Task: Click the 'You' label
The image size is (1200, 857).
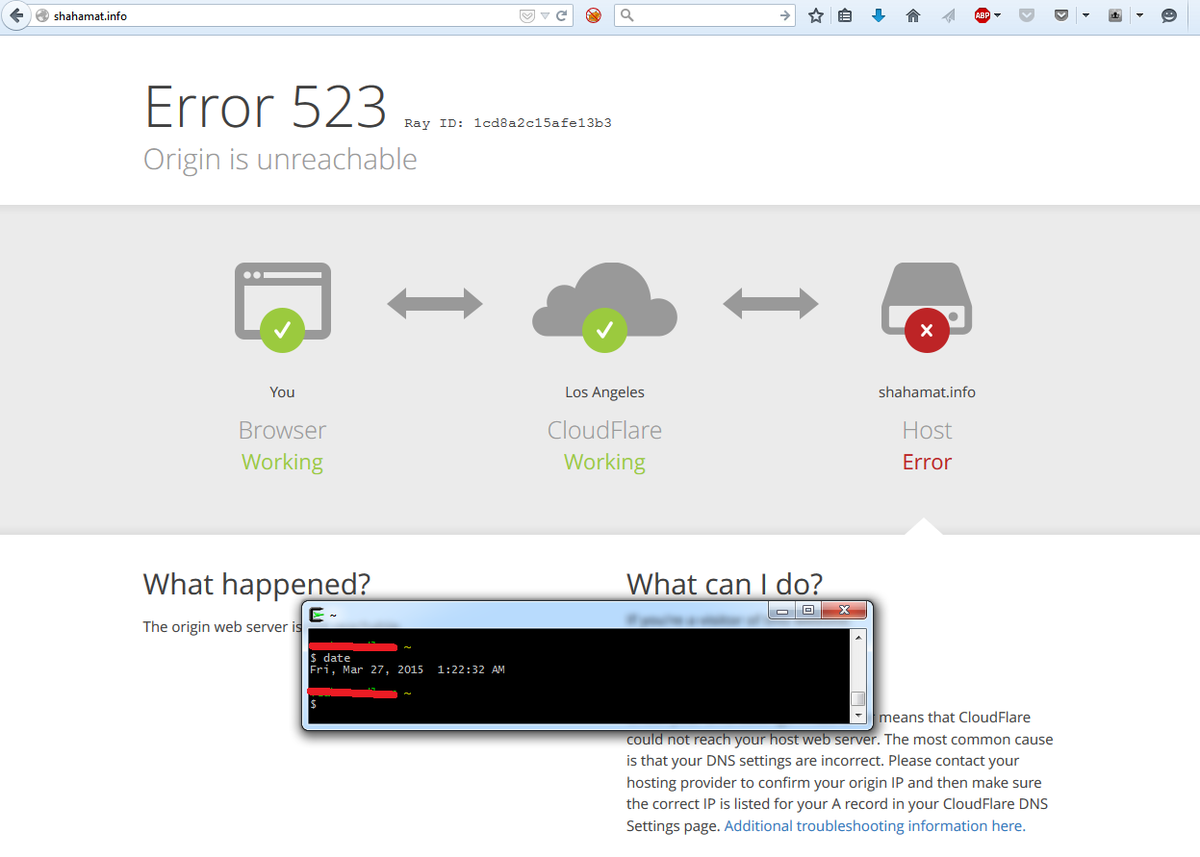Action: (282, 392)
